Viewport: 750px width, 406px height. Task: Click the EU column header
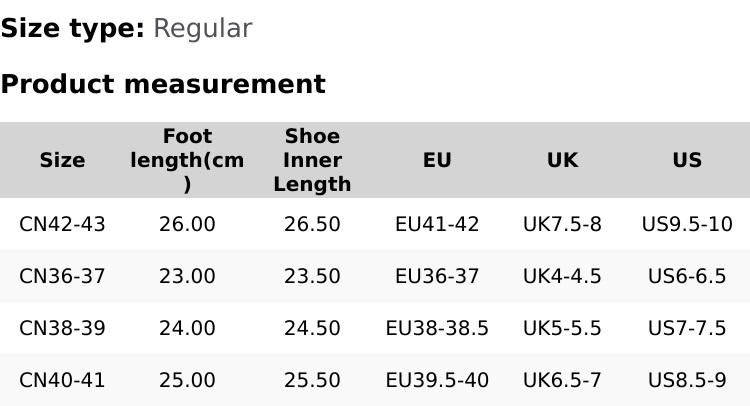click(x=437, y=160)
